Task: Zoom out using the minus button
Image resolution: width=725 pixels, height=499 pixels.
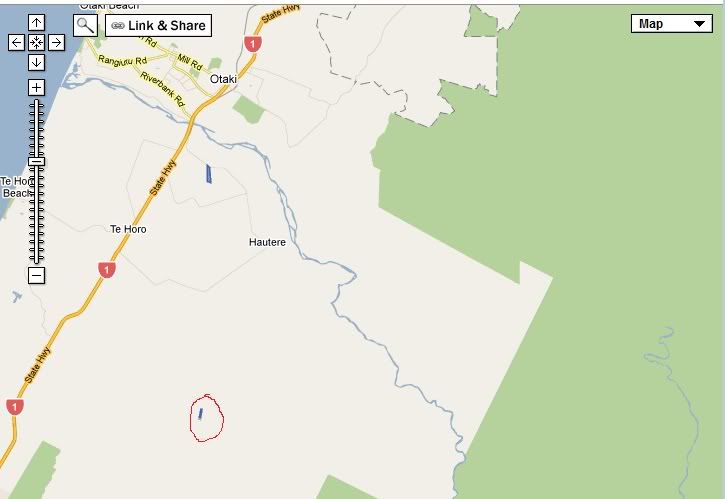Action: tap(37, 276)
